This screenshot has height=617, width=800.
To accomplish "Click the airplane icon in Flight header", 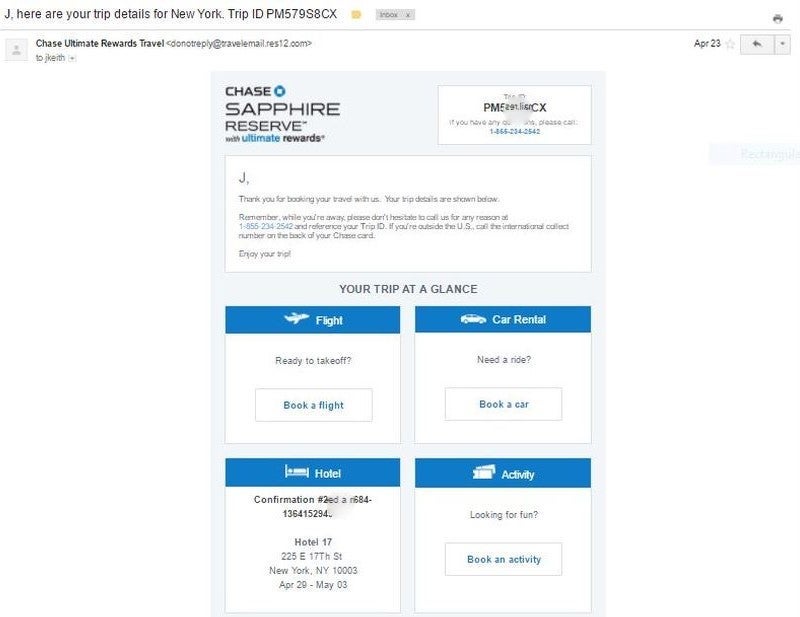I will [296, 320].
